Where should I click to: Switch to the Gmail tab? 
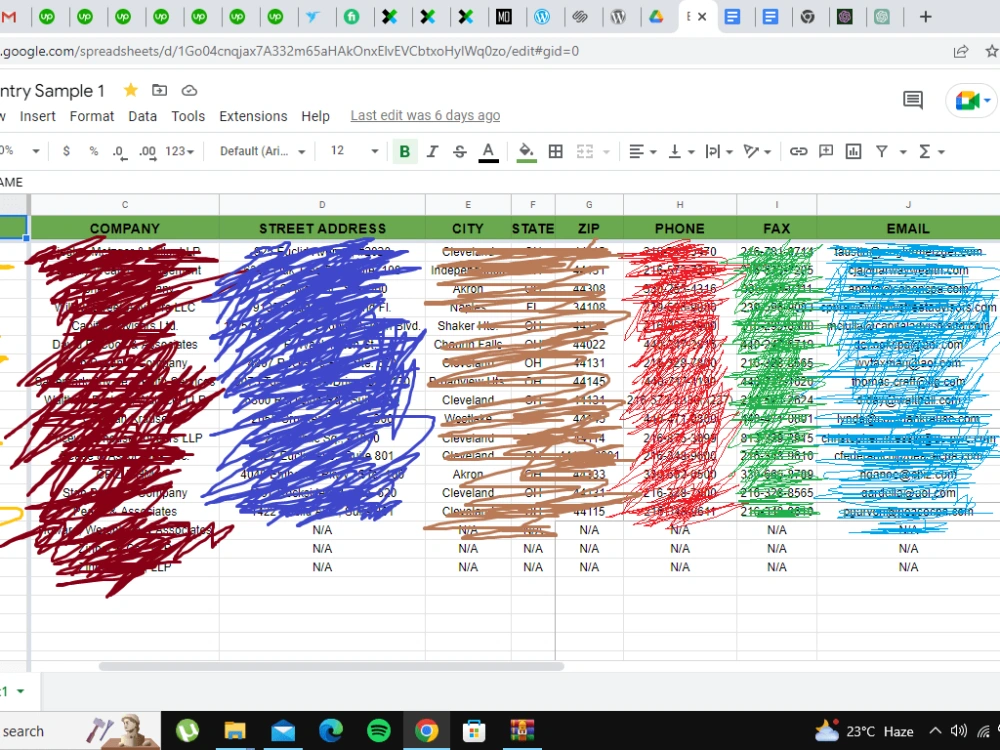click(x=8, y=17)
